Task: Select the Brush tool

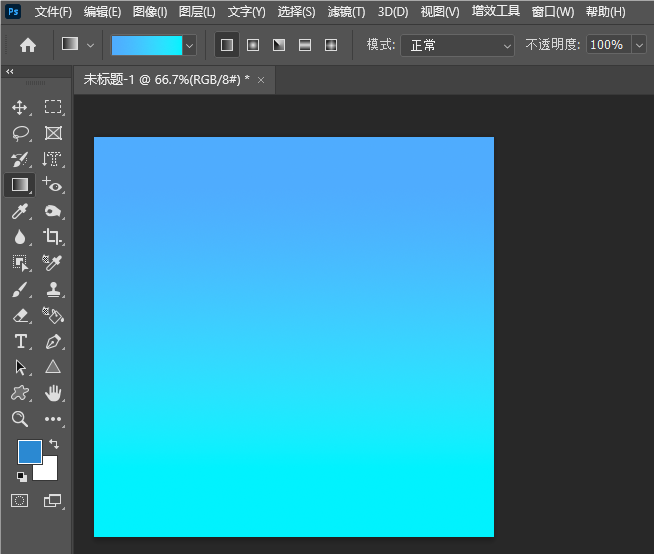Action: pyautogui.click(x=20, y=289)
